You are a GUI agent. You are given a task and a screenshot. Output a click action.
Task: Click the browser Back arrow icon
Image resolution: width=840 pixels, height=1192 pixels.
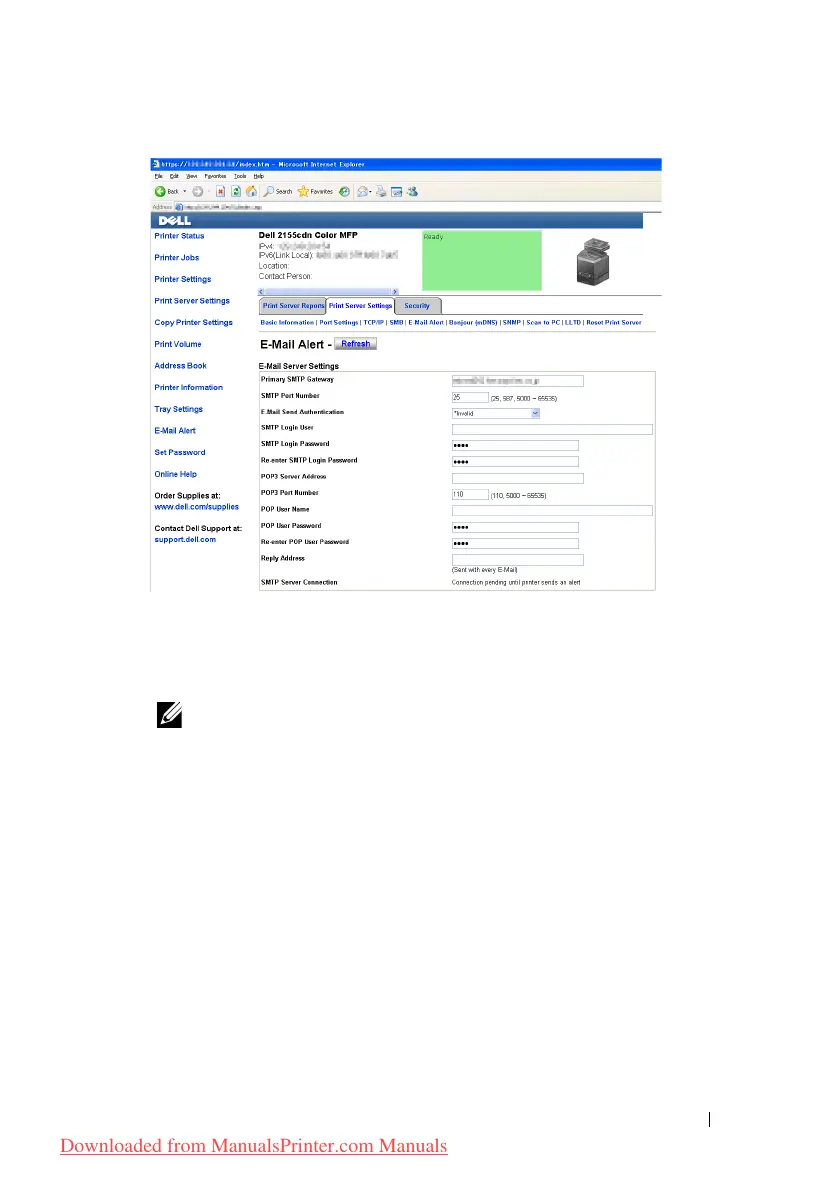click(x=160, y=192)
